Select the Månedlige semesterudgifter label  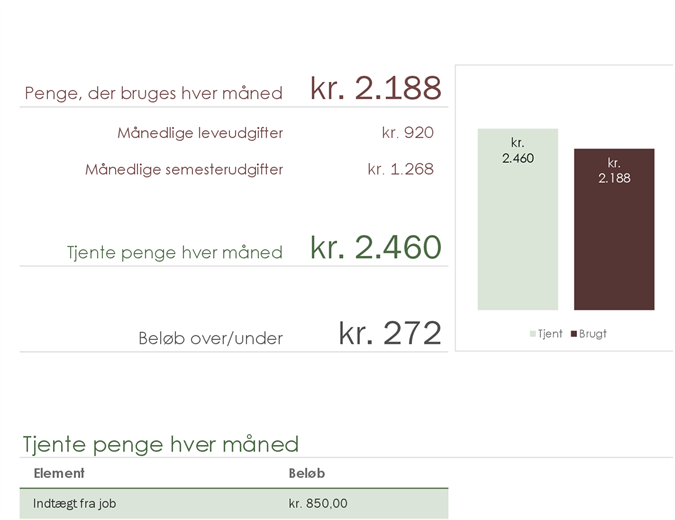tap(184, 169)
